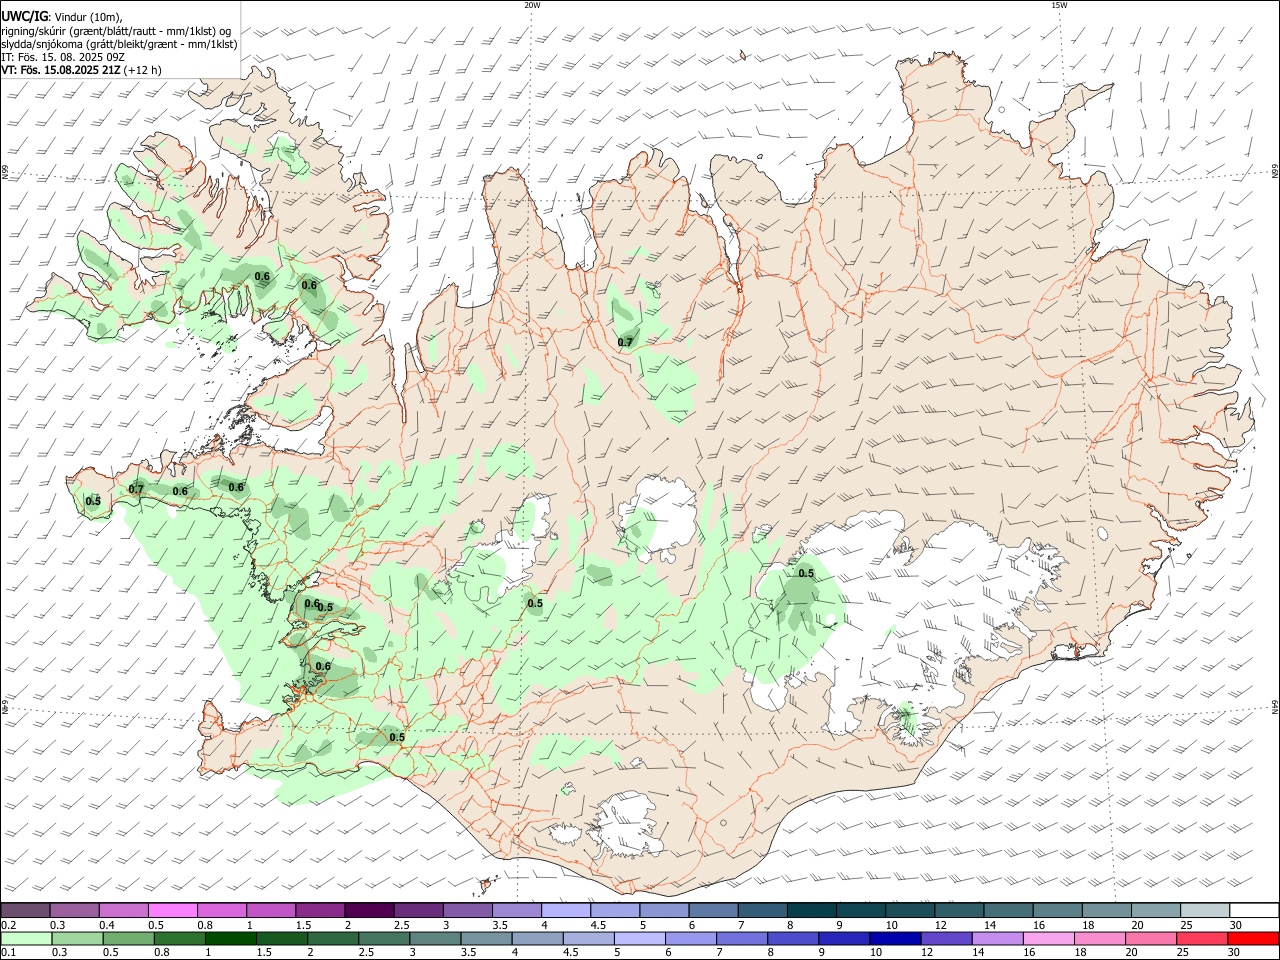Click the '0.3' number in the upper legend row
The width and height of the screenshot is (1280, 960).
click(x=58, y=925)
